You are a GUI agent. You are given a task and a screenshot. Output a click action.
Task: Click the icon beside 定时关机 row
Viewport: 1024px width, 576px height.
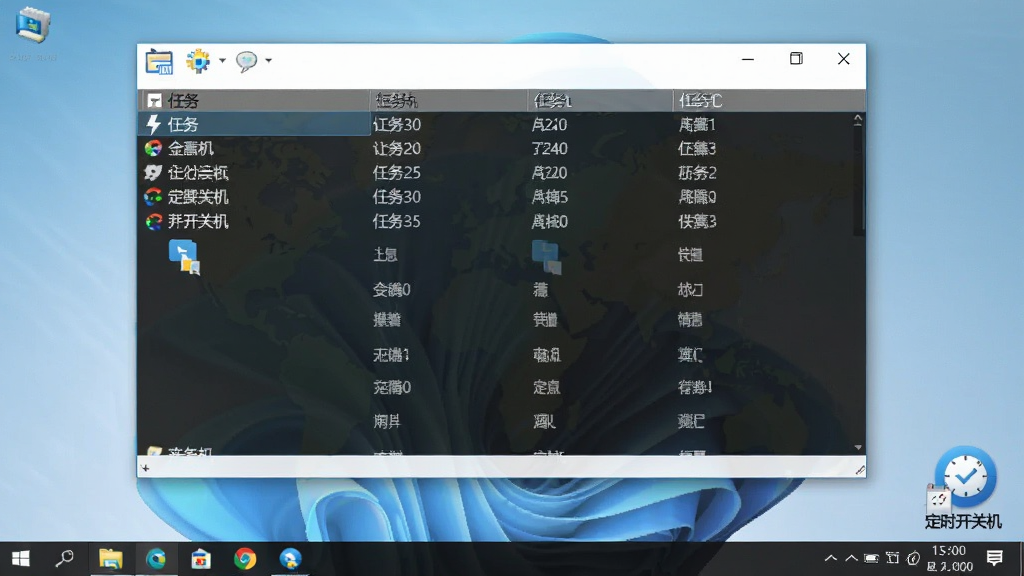pyautogui.click(x=153, y=197)
